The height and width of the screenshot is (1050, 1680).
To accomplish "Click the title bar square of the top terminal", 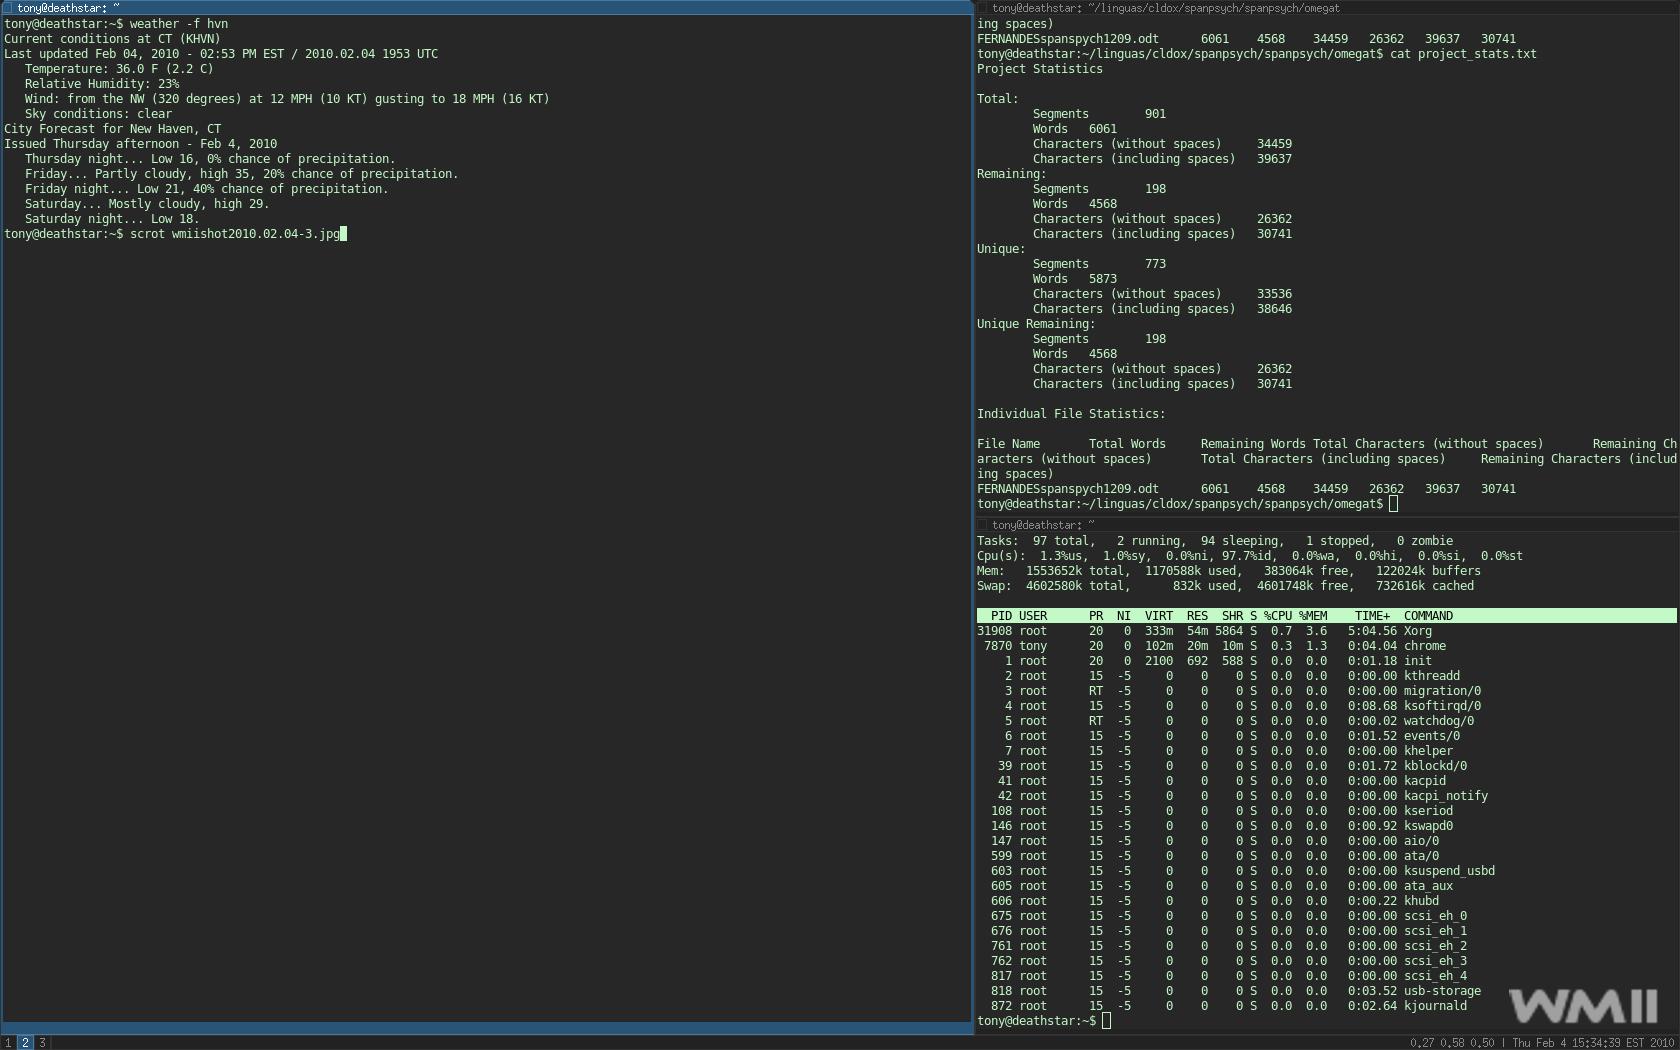I will coord(982,524).
